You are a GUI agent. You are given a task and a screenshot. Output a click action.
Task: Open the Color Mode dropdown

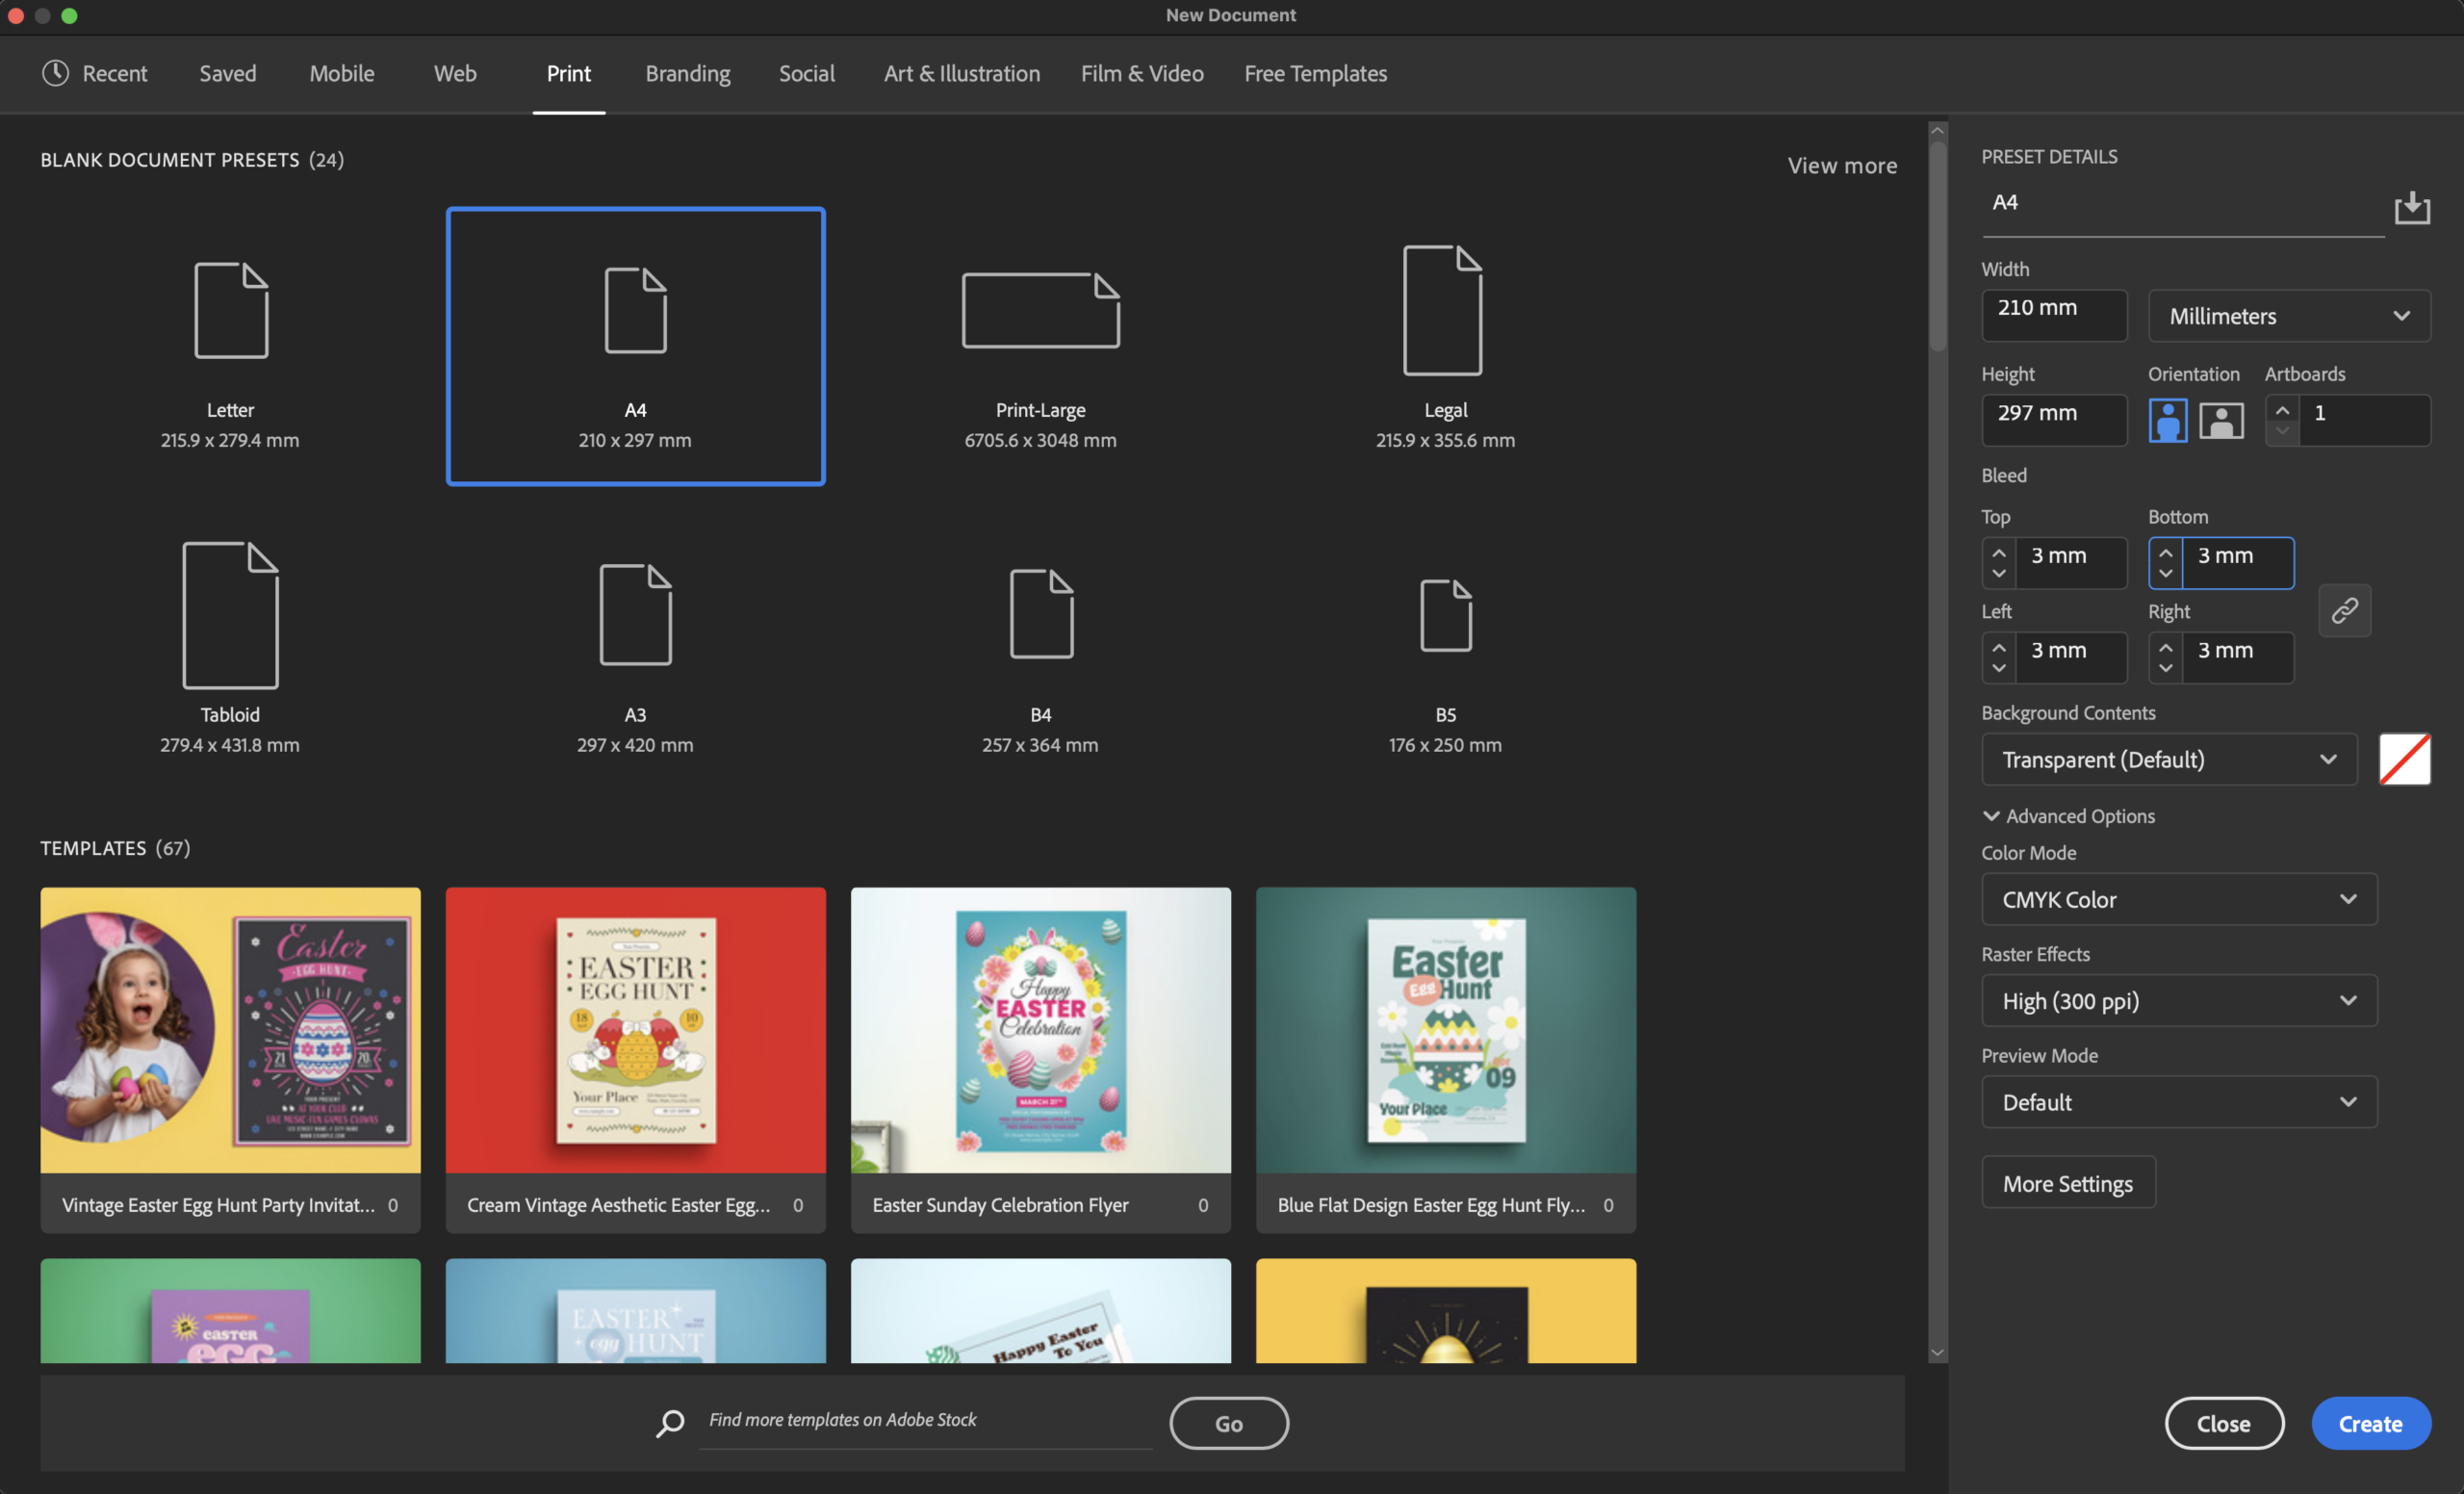pos(2178,899)
